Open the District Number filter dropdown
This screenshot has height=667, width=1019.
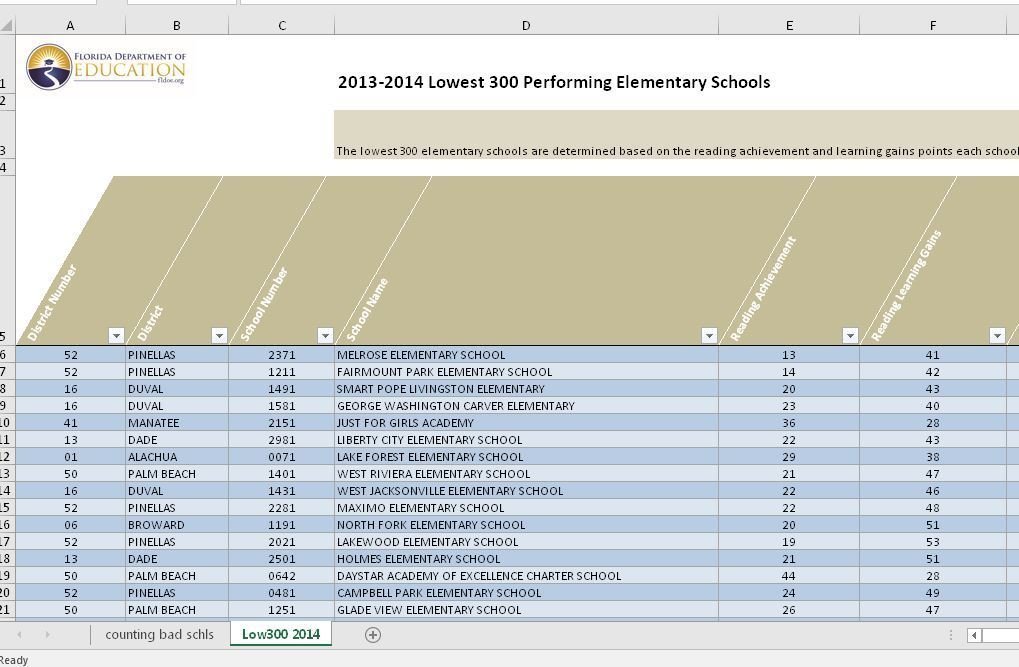[116, 335]
